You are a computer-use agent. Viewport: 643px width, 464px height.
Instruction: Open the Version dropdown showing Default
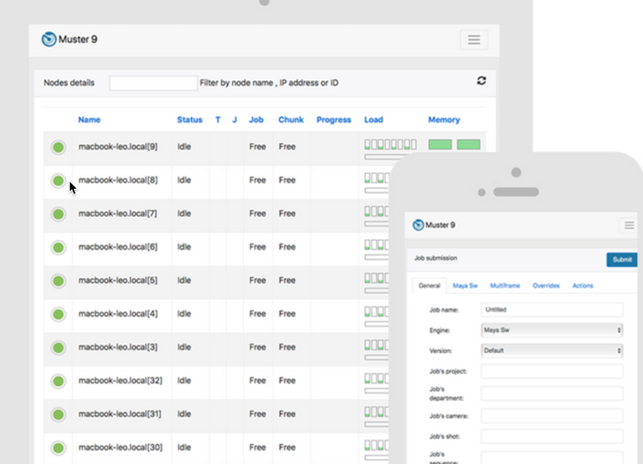[x=552, y=351]
